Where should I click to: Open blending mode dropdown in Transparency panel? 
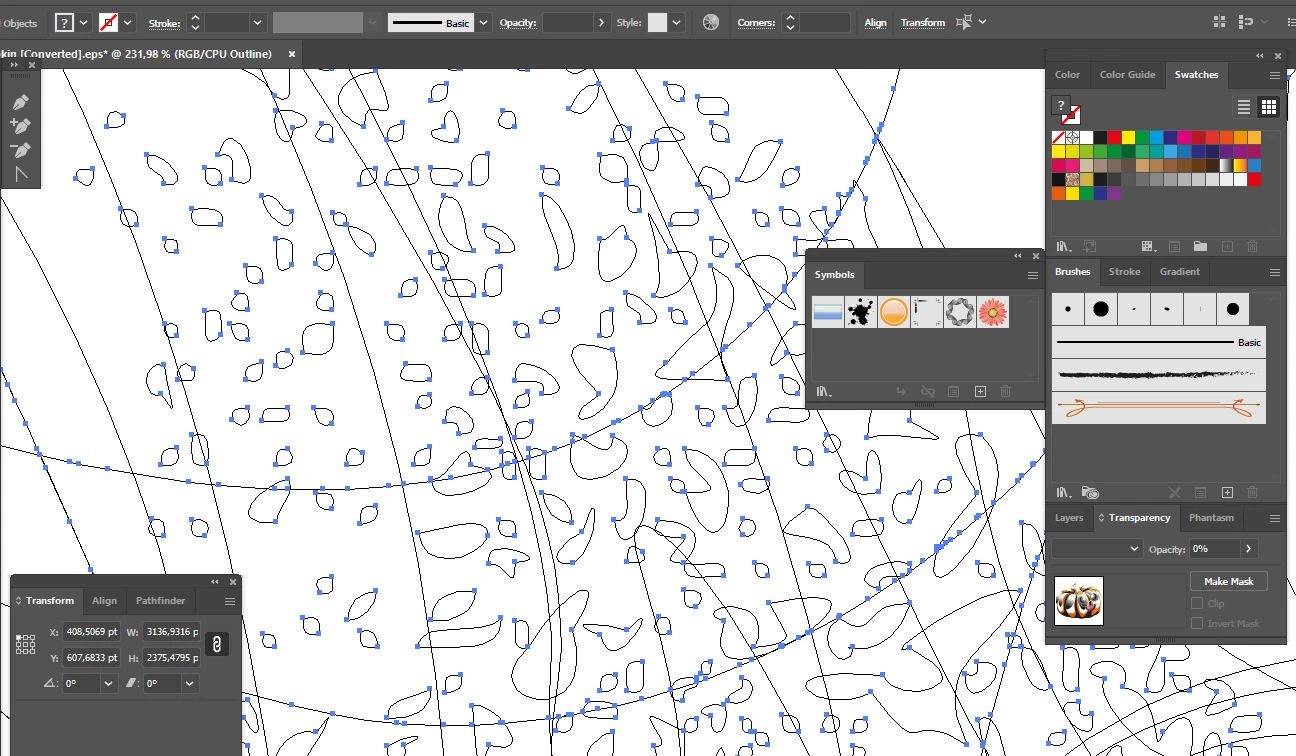pyautogui.click(x=1097, y=549)
